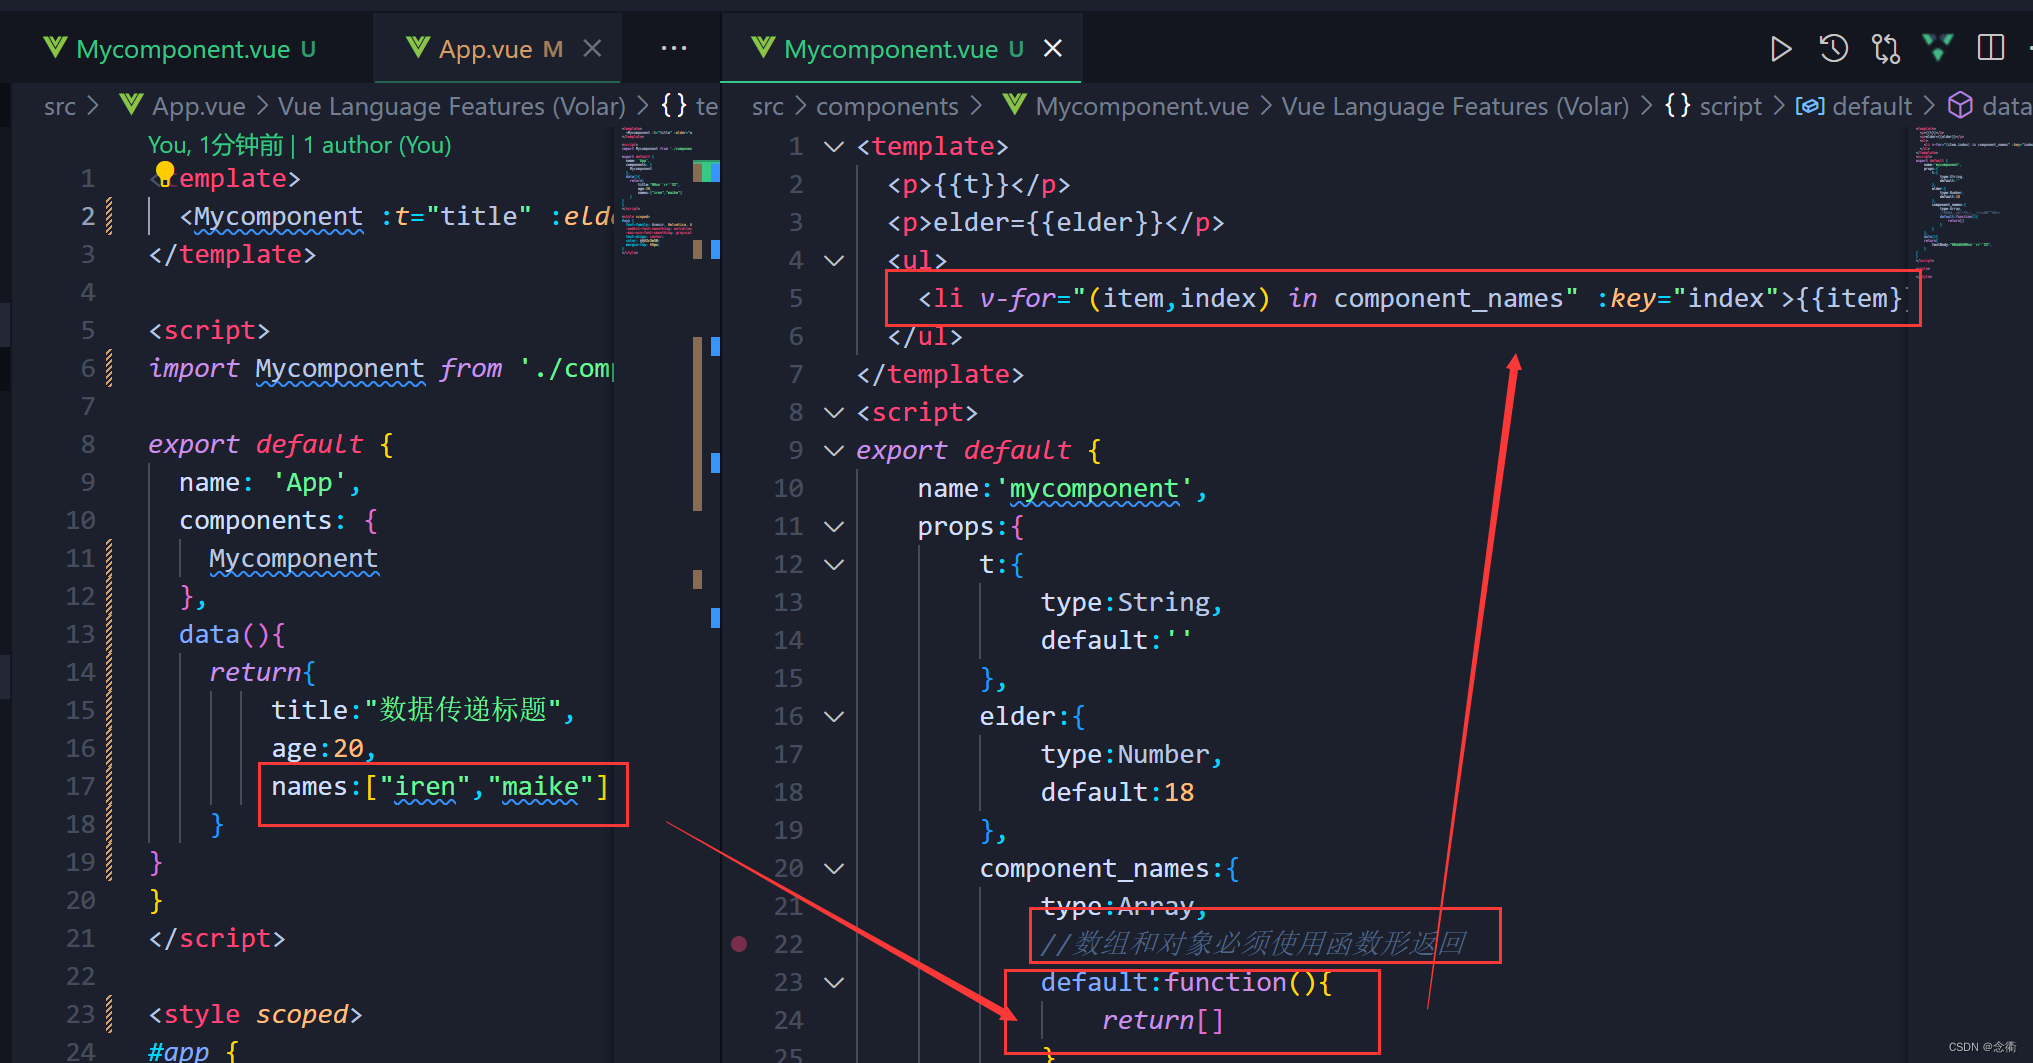Viewport: 2033px width, 1063px height.
Task: Click the 'maike' string in names array
Action: 540,787
